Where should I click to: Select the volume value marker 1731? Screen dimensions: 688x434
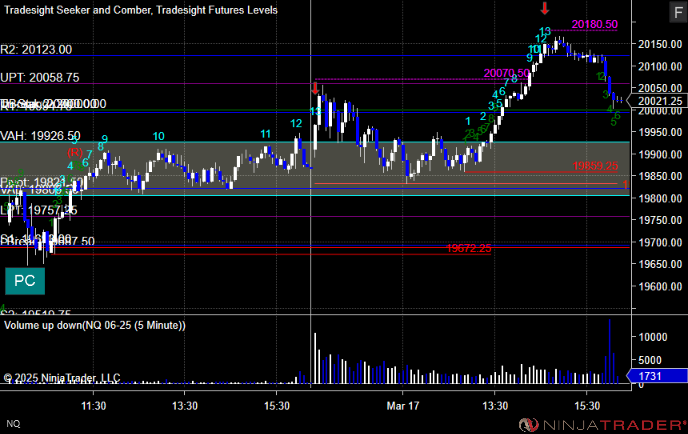[x=657, y=376]
